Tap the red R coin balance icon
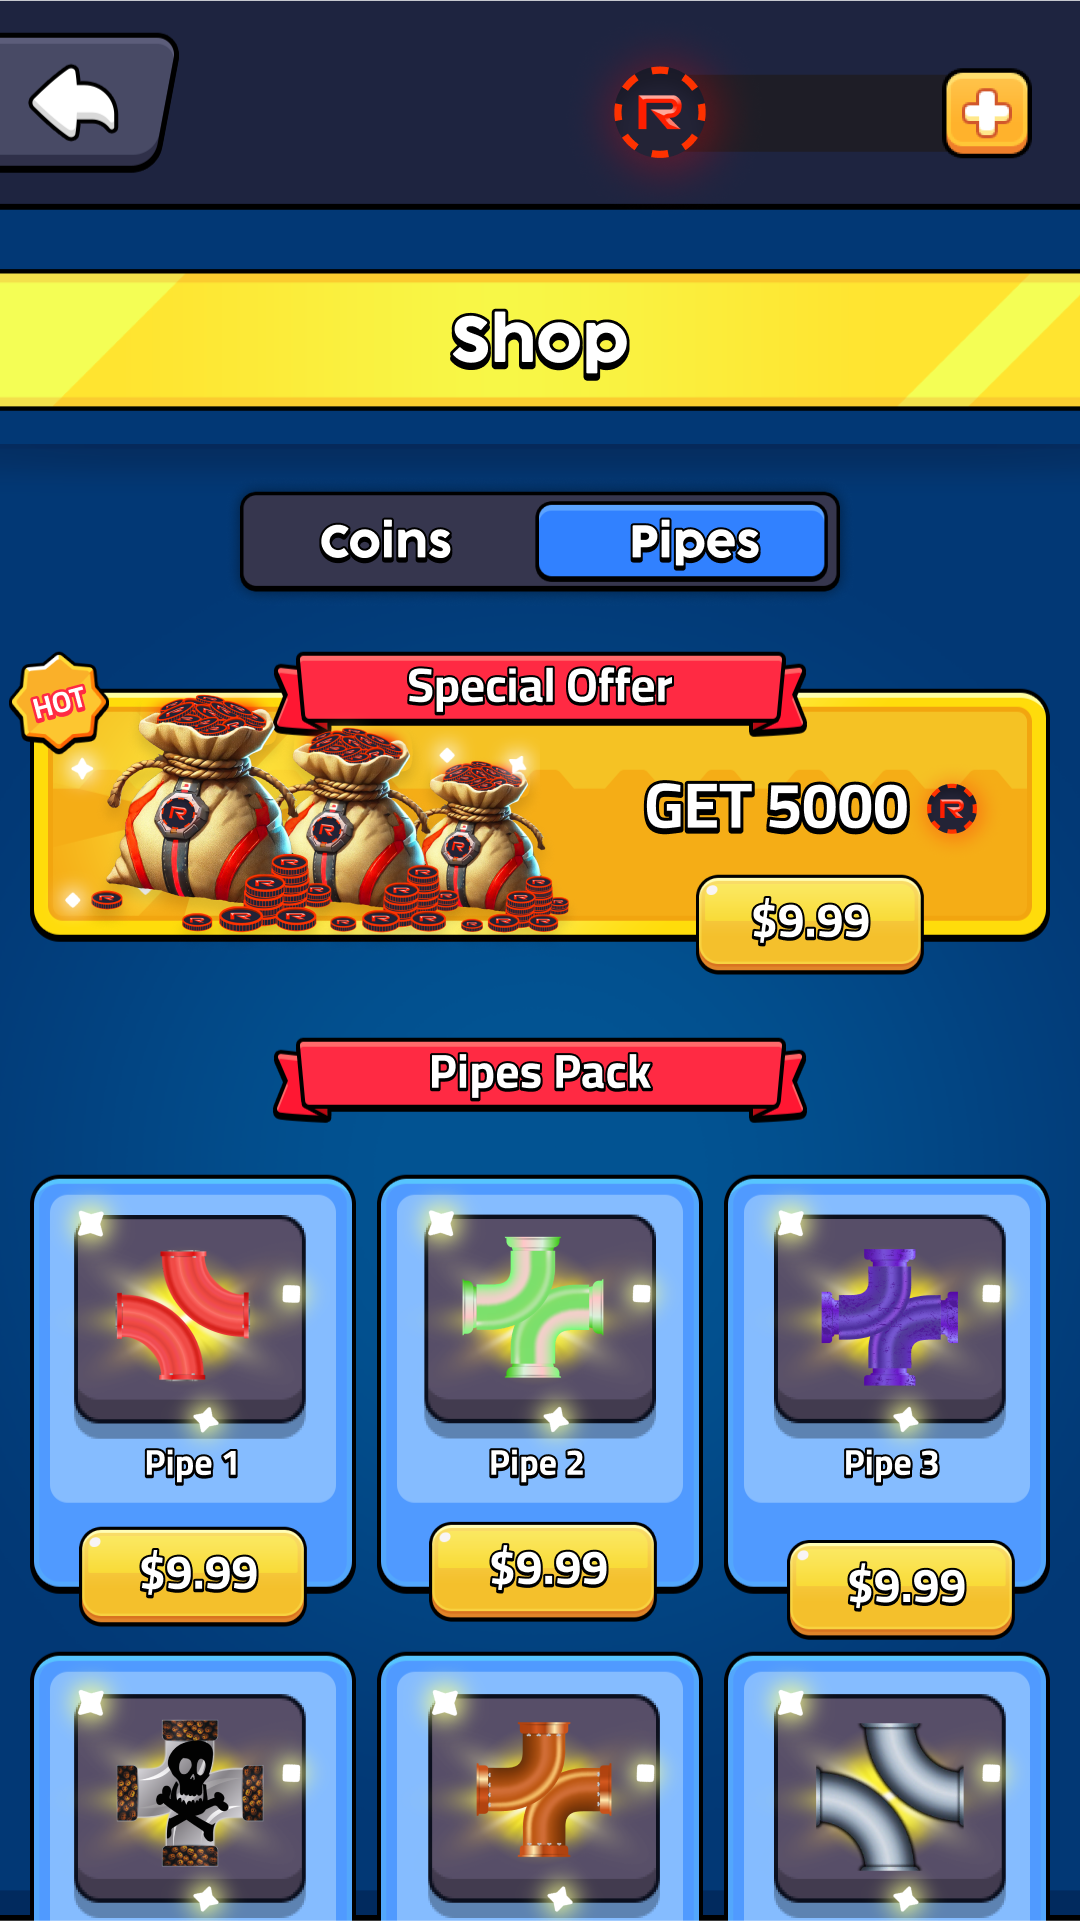The width and height of the screenshot is (1080, 1921). point(660,113)
